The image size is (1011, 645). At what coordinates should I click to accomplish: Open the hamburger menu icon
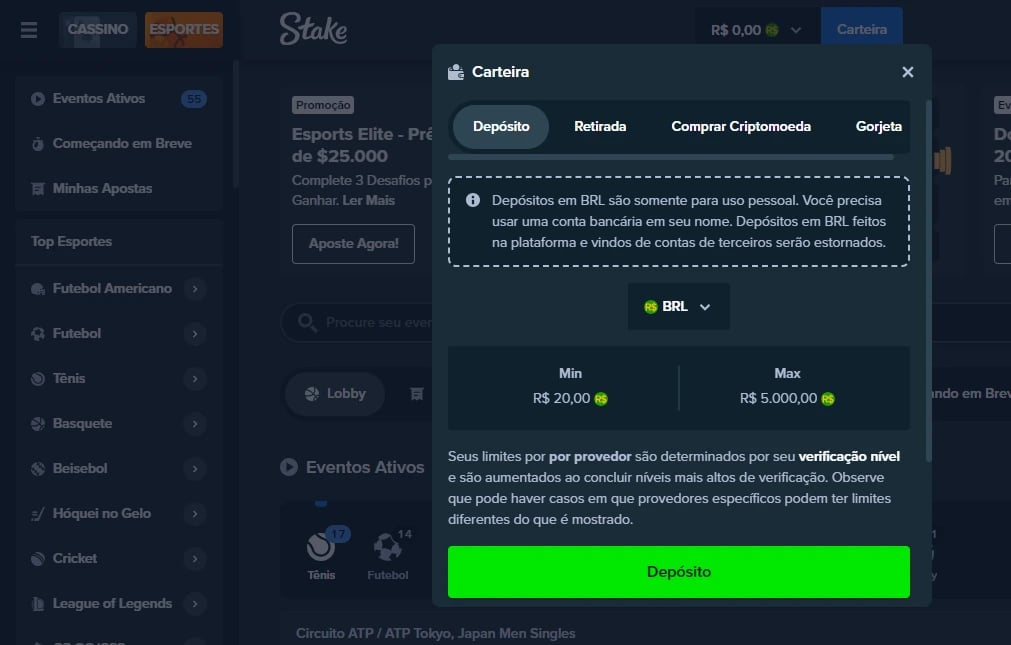(x=28, y=30)
